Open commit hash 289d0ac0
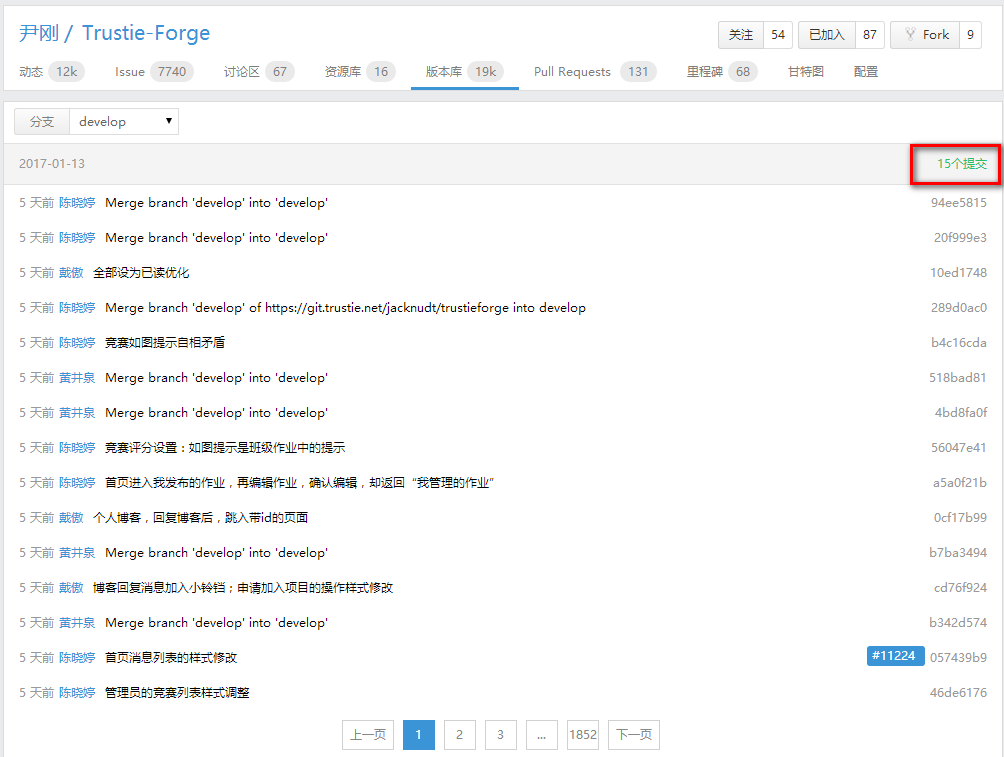The width and height of the screenshot is (1004, 757). (x=959, y=308)
